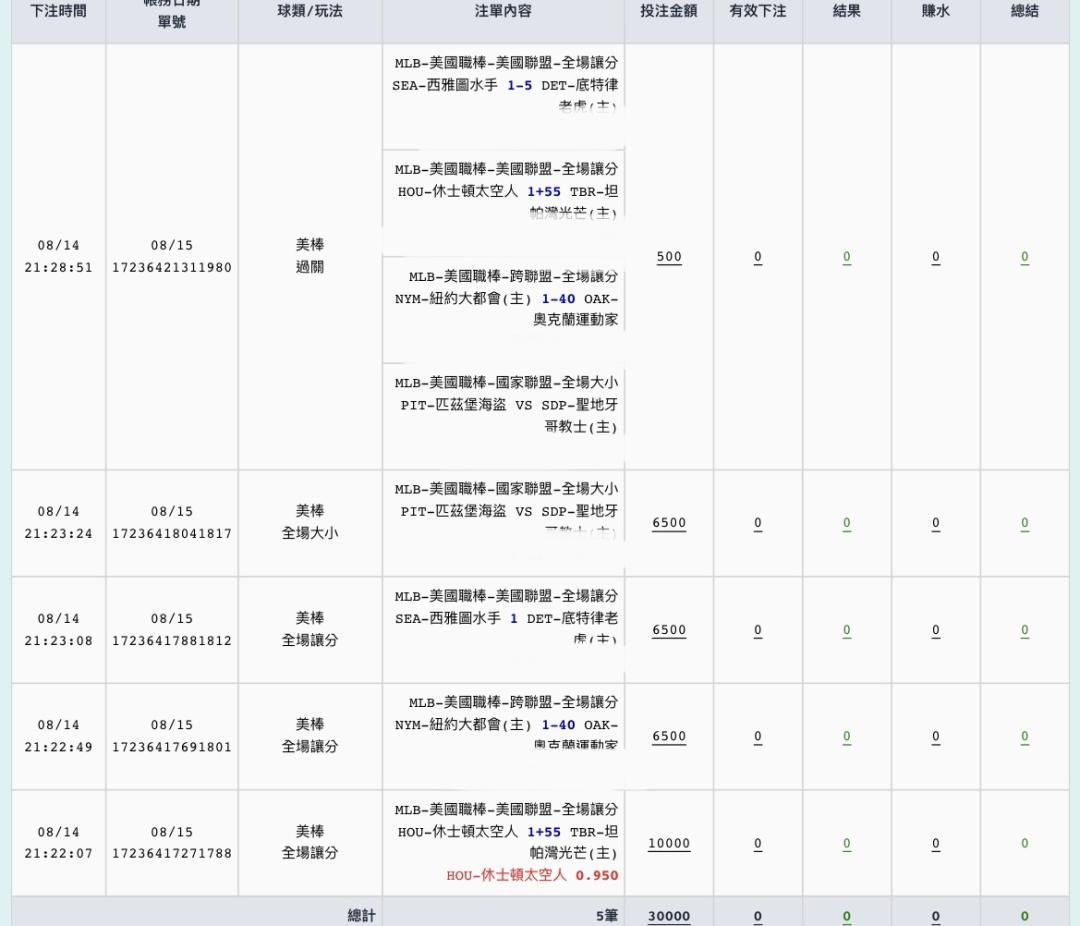Click the green 總結 0 for the 10000 bet row
This screenshot has height=926, width=1080.
[1025, 843]
